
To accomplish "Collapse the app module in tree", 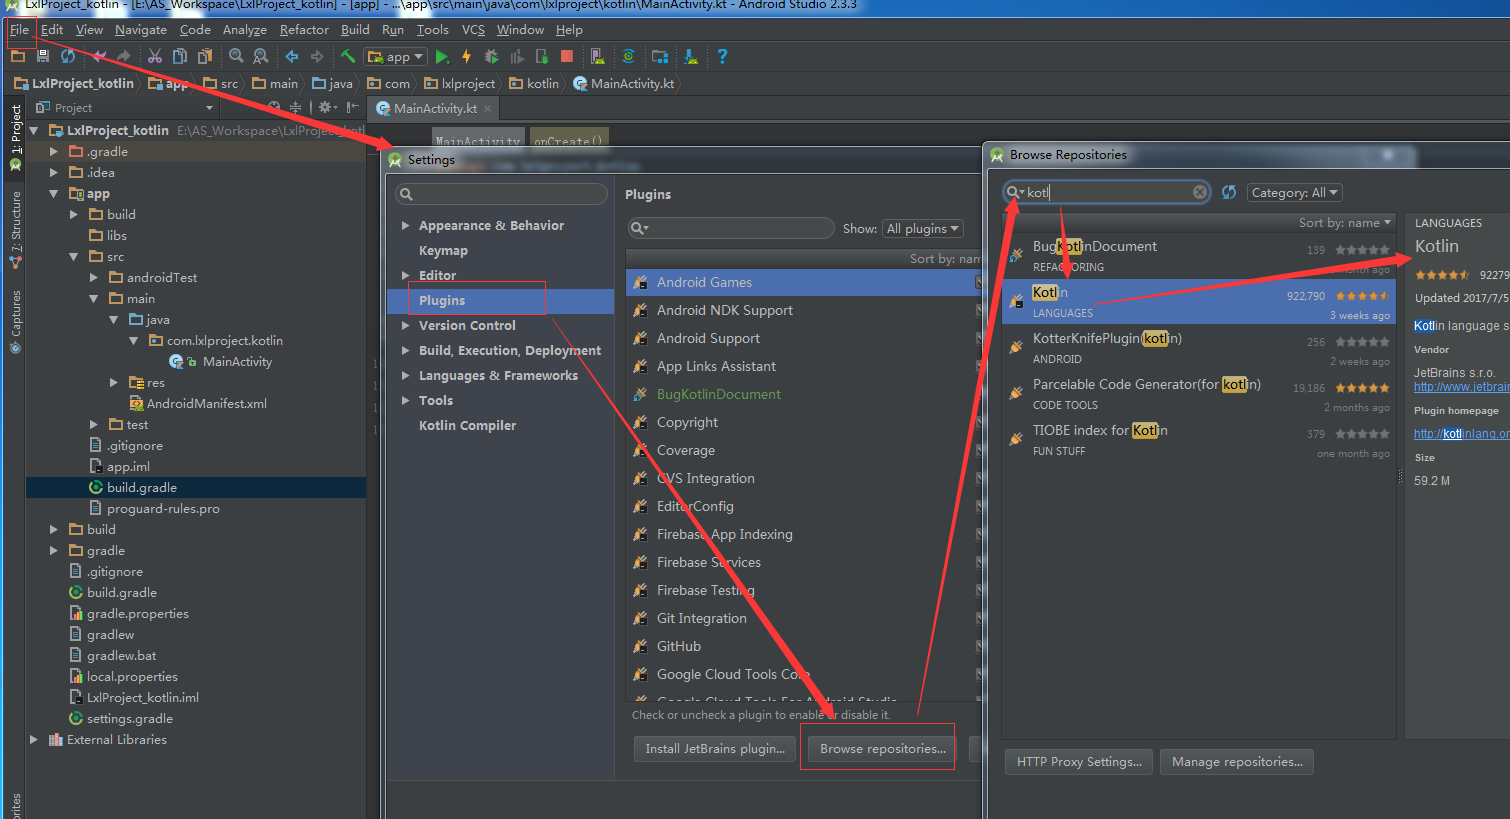I will (x=54, y=193).
